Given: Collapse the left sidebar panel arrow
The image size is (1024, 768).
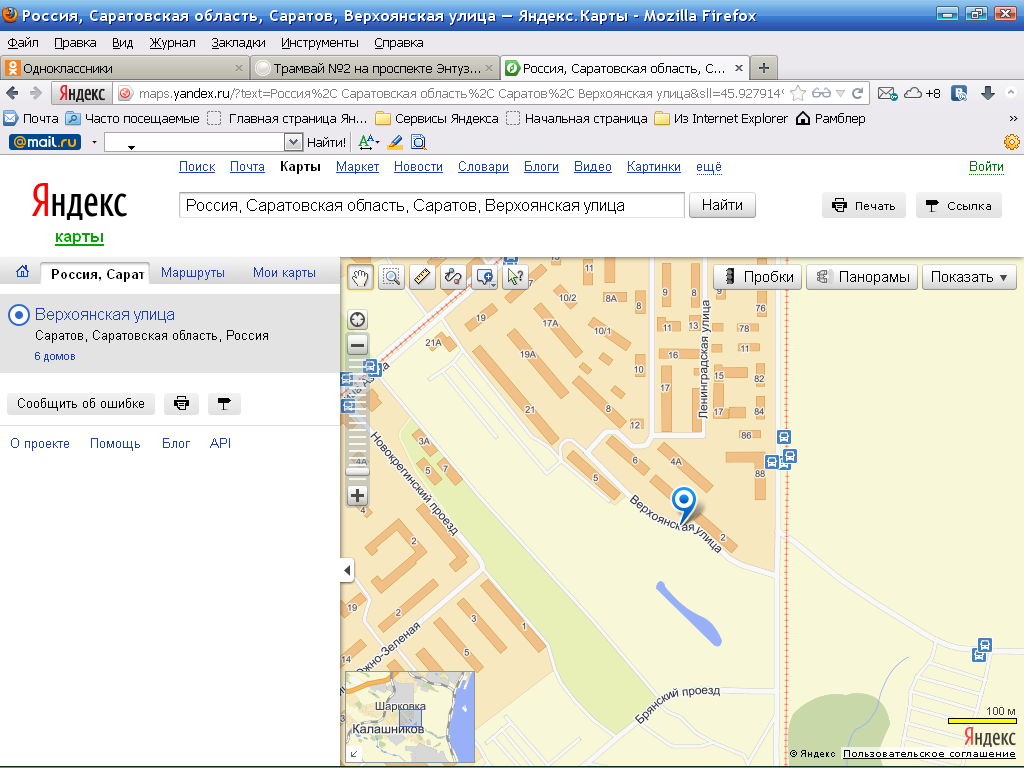Looking at the screenshot, I should point(347,570).
